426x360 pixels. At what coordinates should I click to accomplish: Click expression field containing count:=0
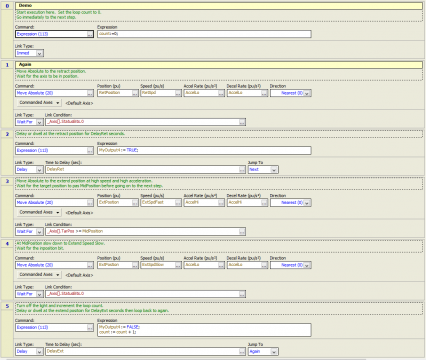click(x=204, y=34)
